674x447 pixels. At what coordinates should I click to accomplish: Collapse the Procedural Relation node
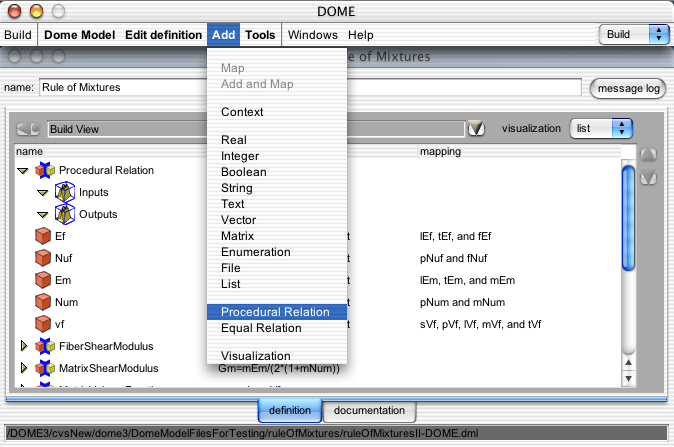[23, 171]
